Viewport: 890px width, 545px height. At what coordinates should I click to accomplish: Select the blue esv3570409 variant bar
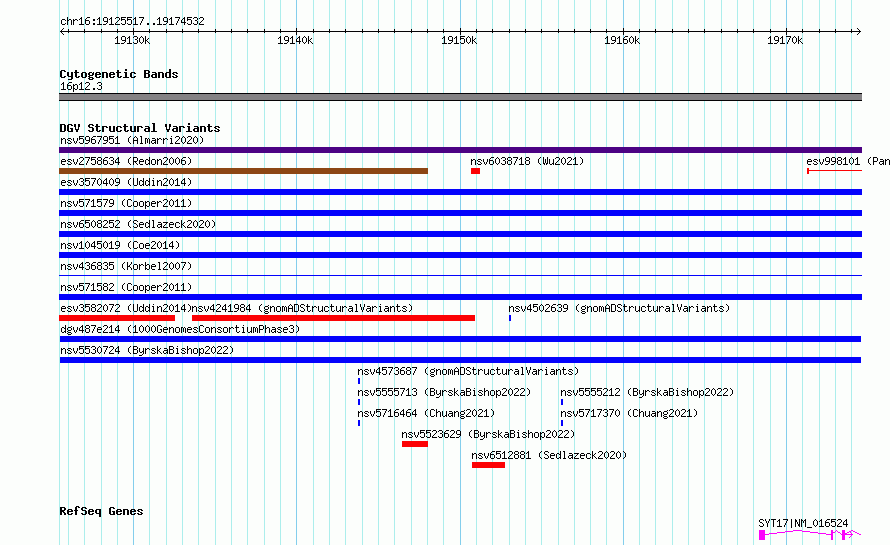[x=460, y=192]
